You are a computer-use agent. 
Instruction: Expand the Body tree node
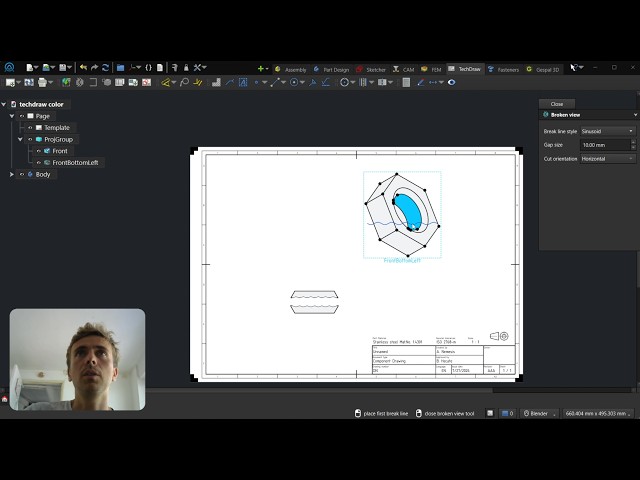12,174
